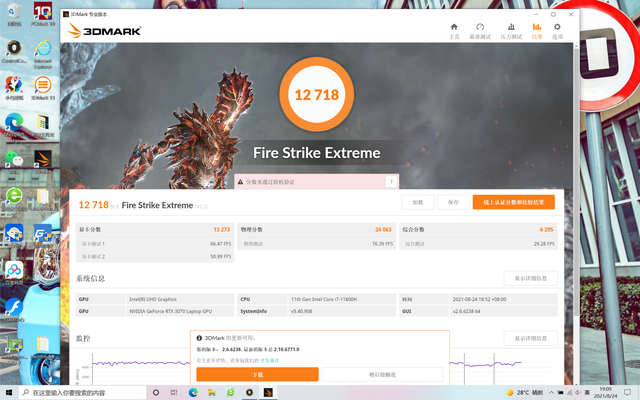Open the Stress Tests tab
The width and height of the screenshot is (640, 400).
click(511, 31)
